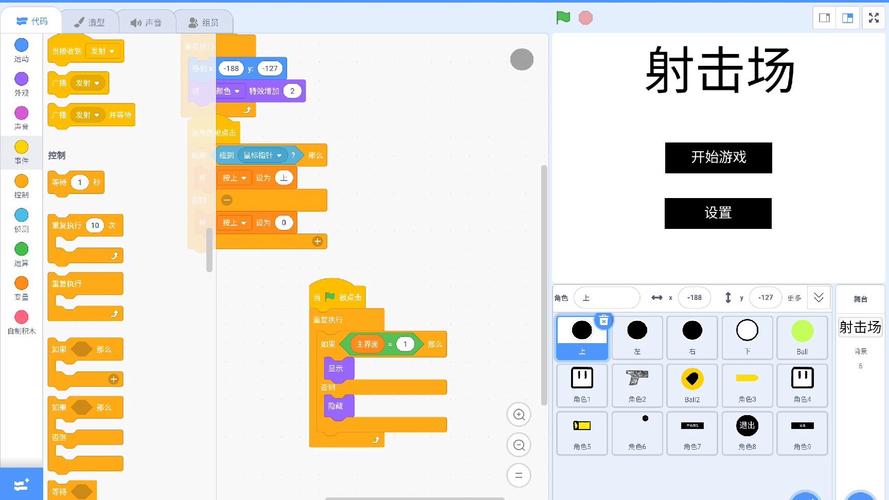Click the sprite name field showing 上
Viewport: 889px width, 500px height.
point(606,298)
